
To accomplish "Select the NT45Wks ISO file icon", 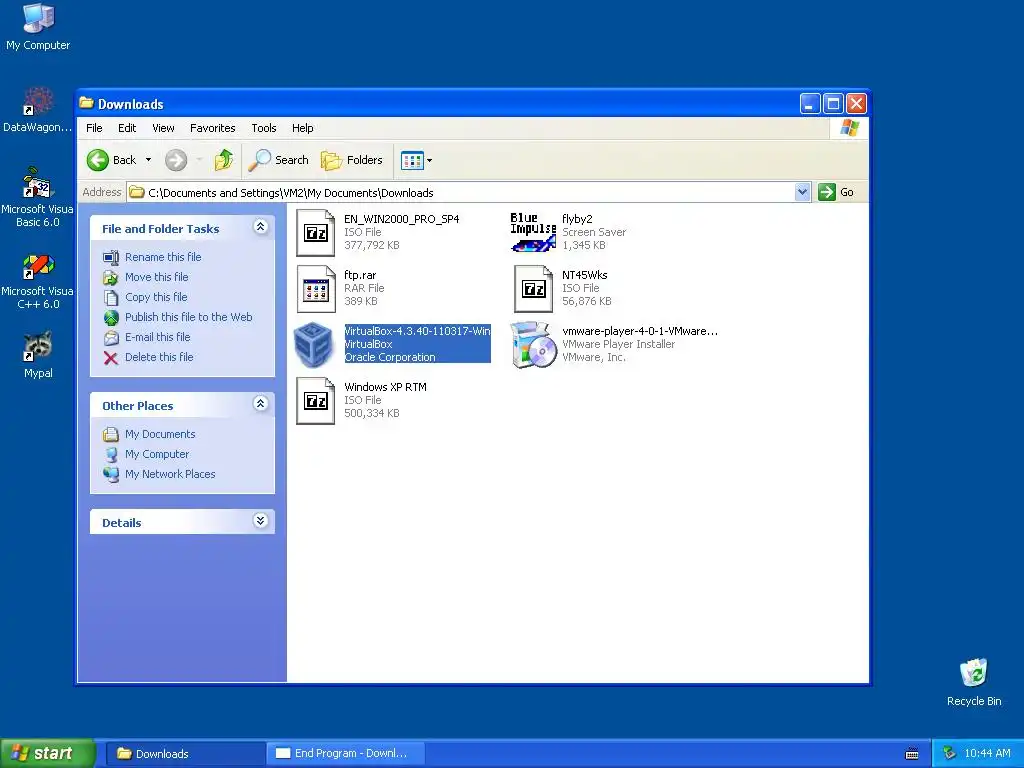I will tap(533, 289).
